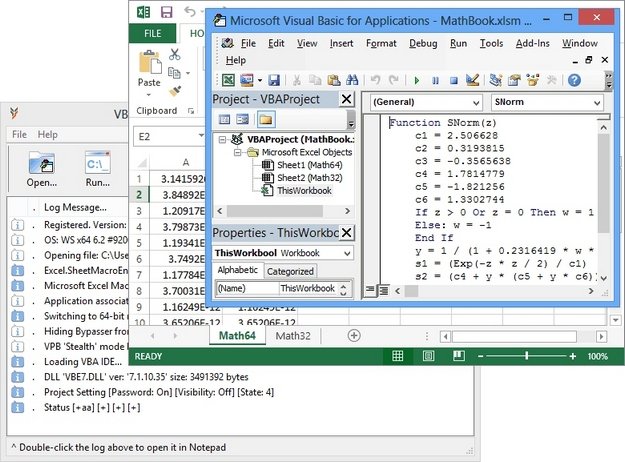Open VBA Help question mark icon
The width and height of the screenshot is (625, 462).
[x=574, y=80]
